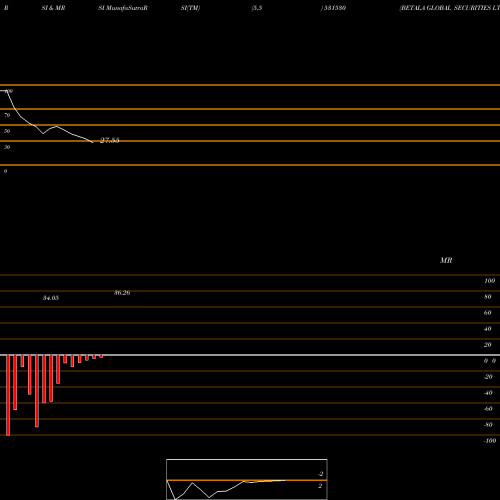This screenshot has height=500, width=500.
Task: Click the stock code ')531530'
Action: tap(333, 8)
